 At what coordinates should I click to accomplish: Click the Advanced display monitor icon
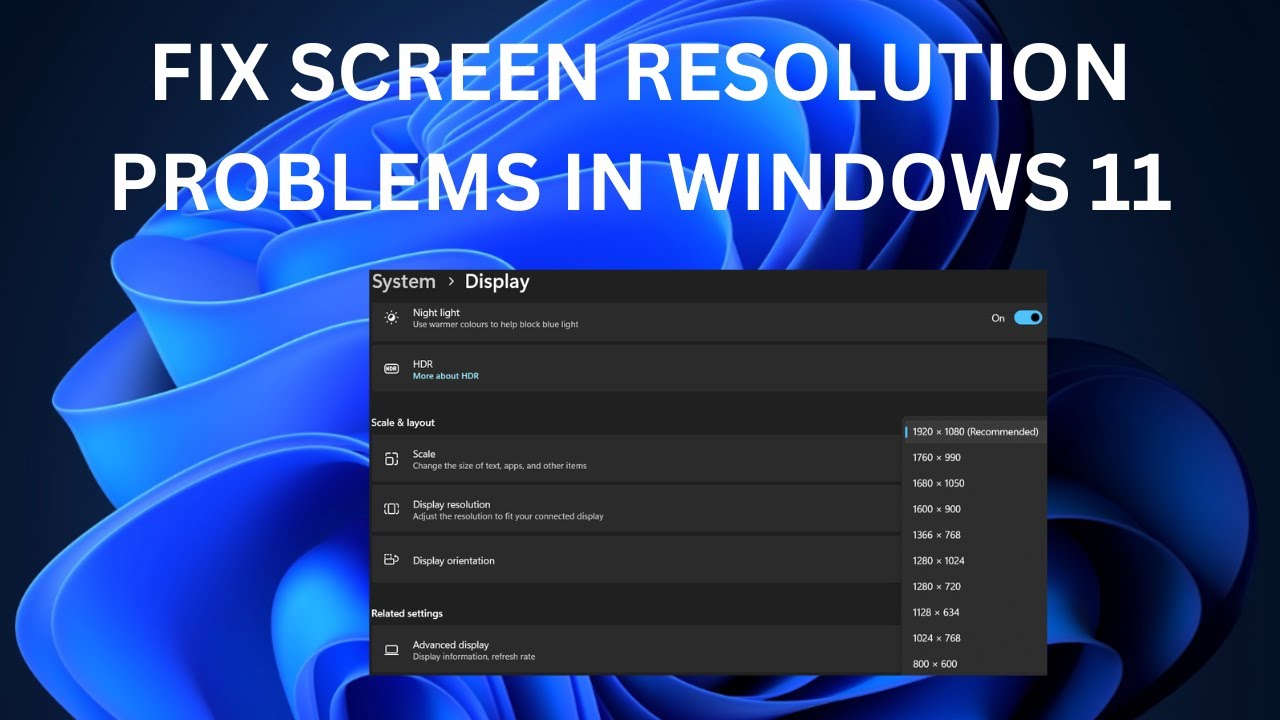[x=391, y=650]
